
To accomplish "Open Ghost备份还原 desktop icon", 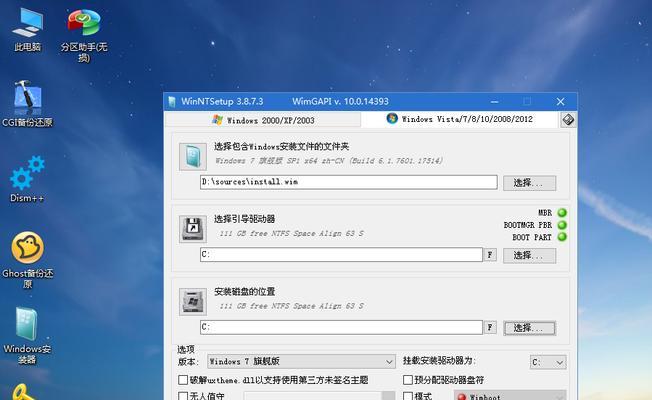I will pyautogui.click(x=27, y=259).
